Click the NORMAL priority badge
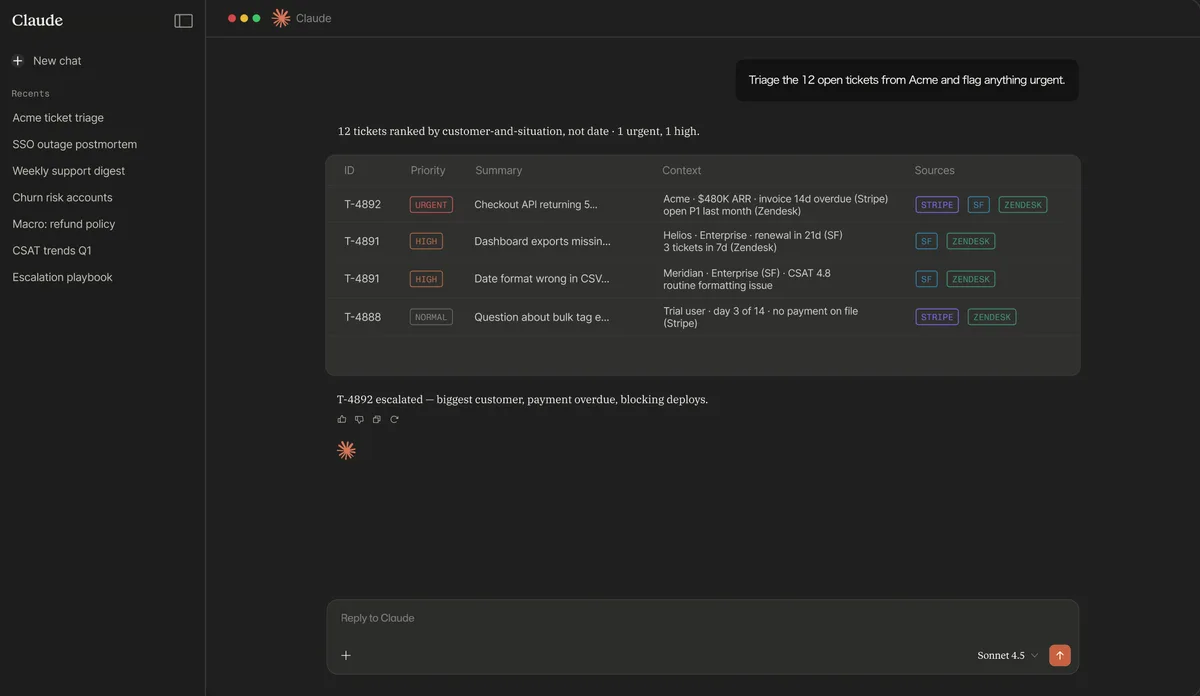 431,317
